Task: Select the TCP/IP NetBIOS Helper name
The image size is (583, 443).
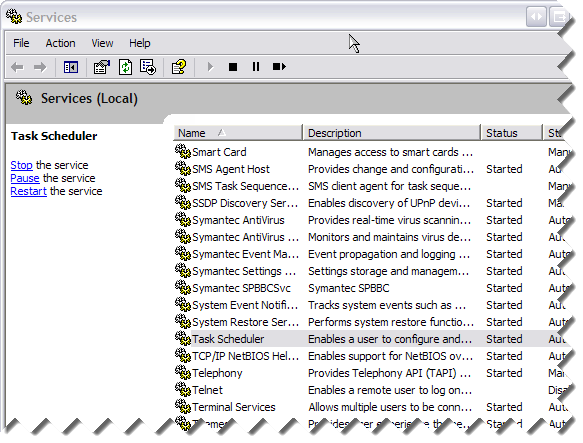Action: coord(245,356)
